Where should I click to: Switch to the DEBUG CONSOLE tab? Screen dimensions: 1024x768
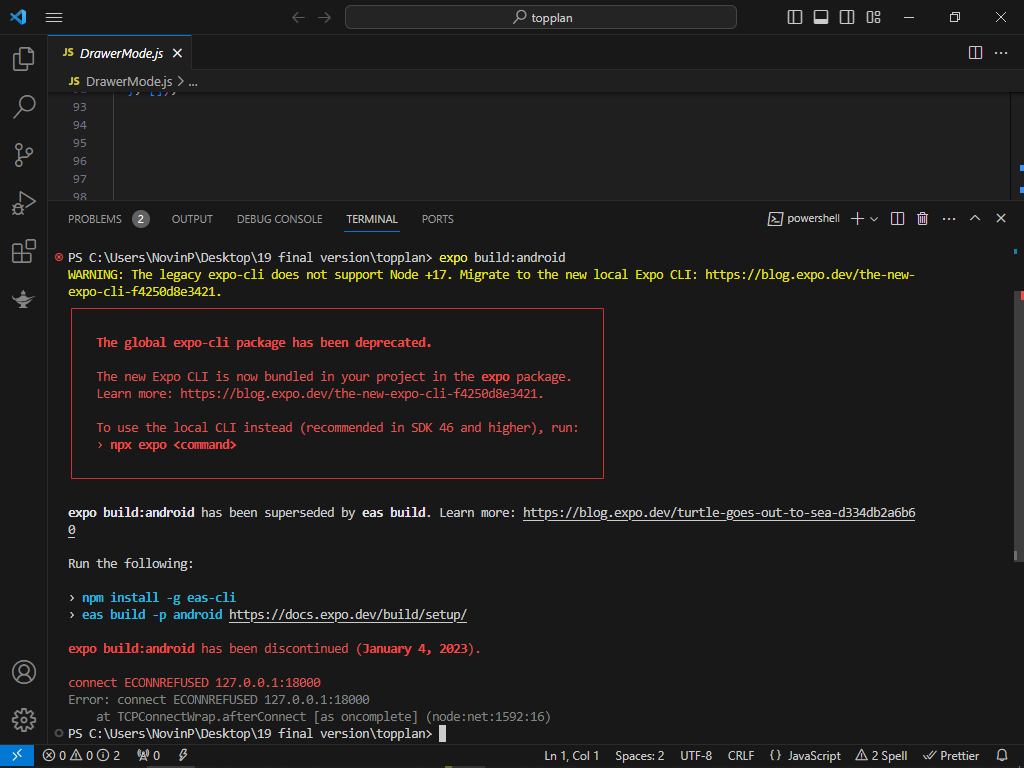pyautogui.click(x=280, y=219)
